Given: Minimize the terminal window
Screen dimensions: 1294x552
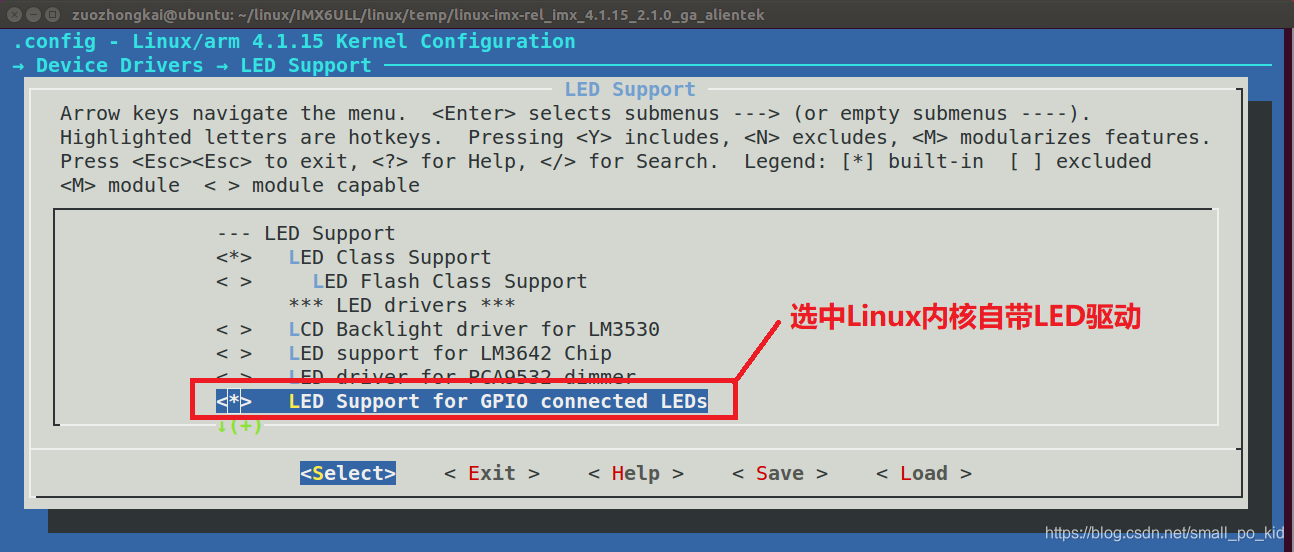Looking at the screenshot, I should [x=32, y=15].
